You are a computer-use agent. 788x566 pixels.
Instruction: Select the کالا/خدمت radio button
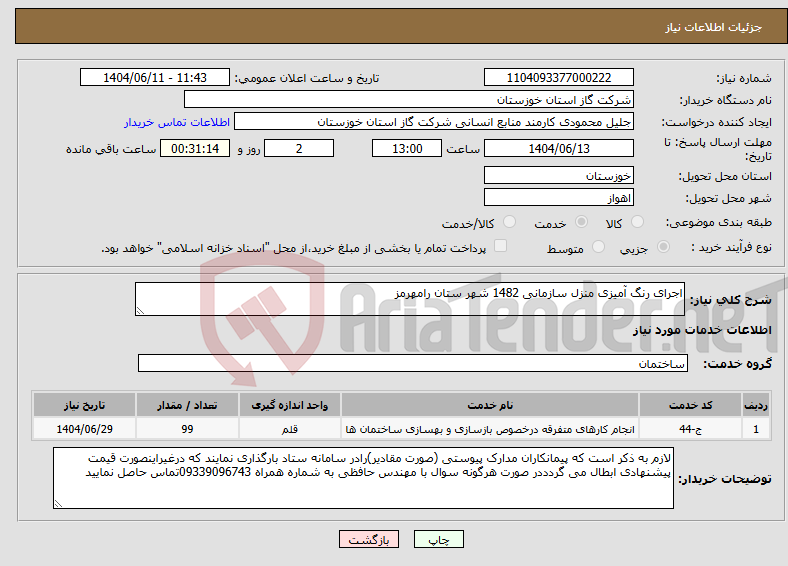510,222
